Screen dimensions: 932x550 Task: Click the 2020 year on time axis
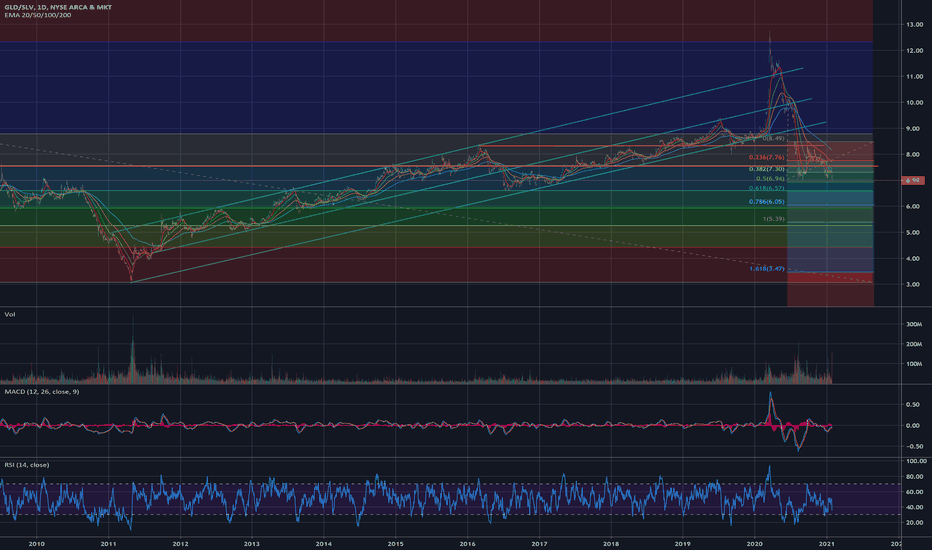point(754,543)
